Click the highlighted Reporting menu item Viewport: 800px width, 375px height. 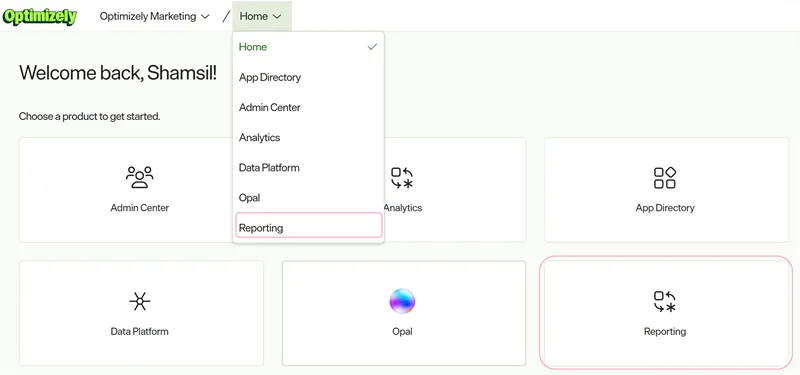tap(309, 226)
